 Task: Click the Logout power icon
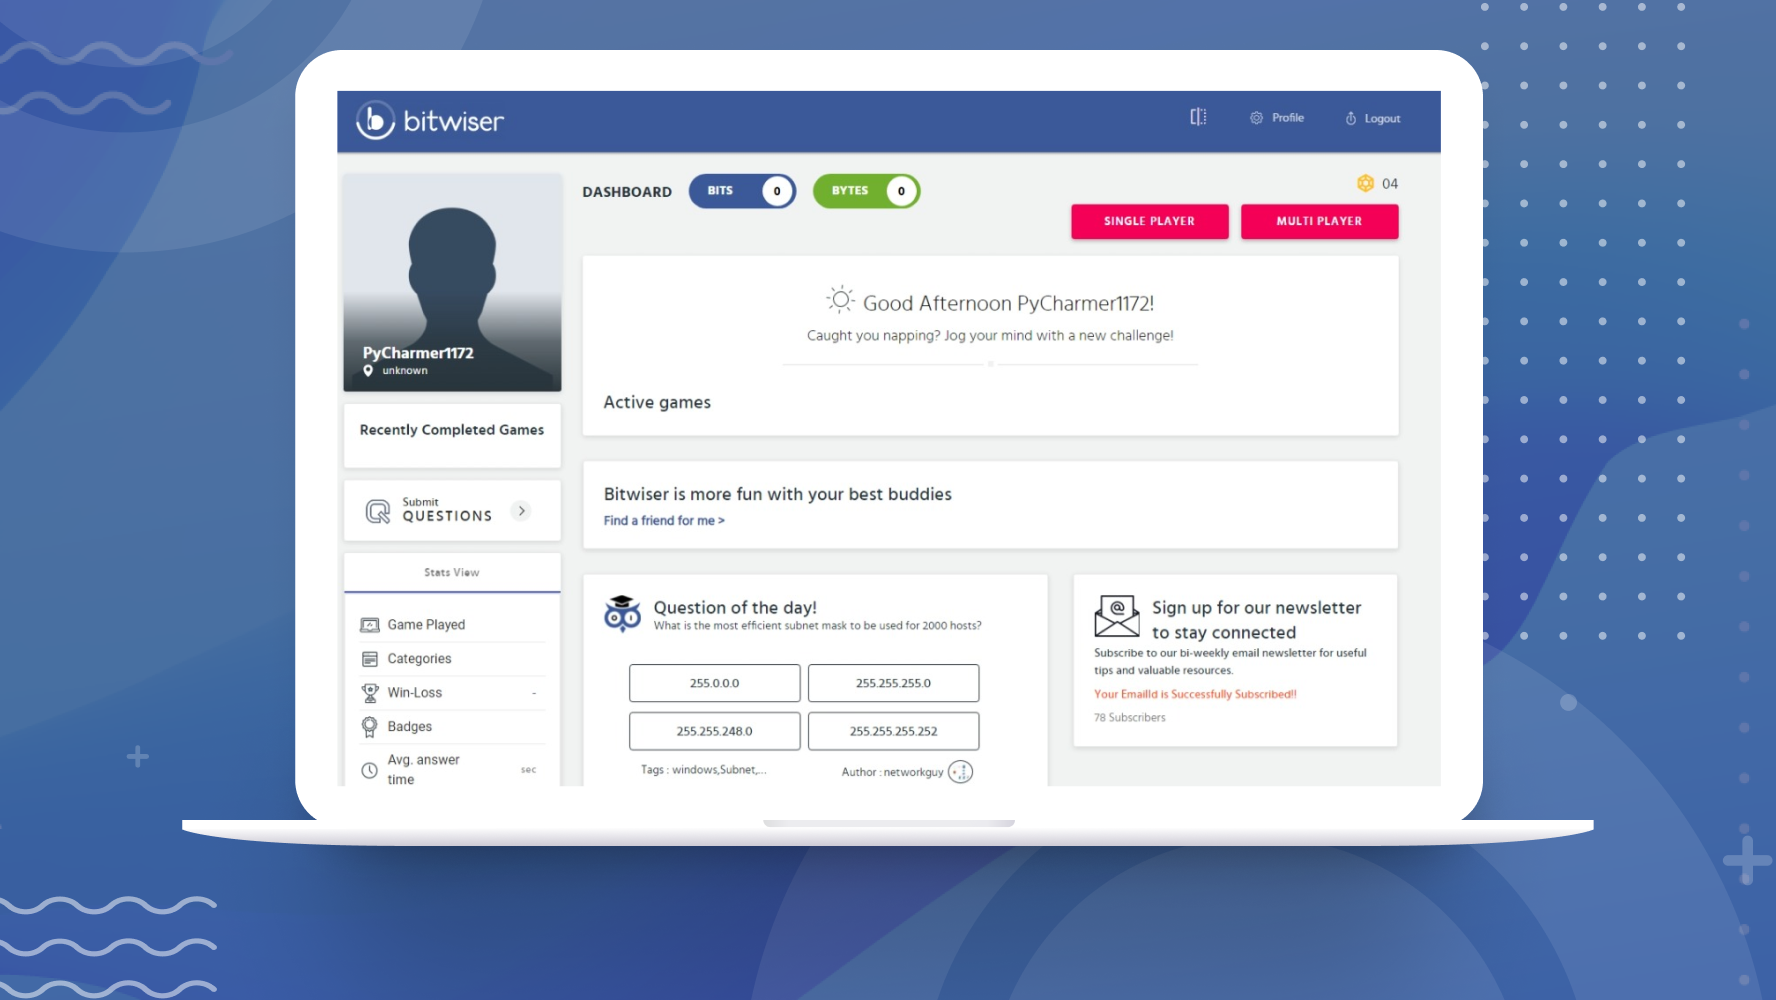coord(1351,117)
